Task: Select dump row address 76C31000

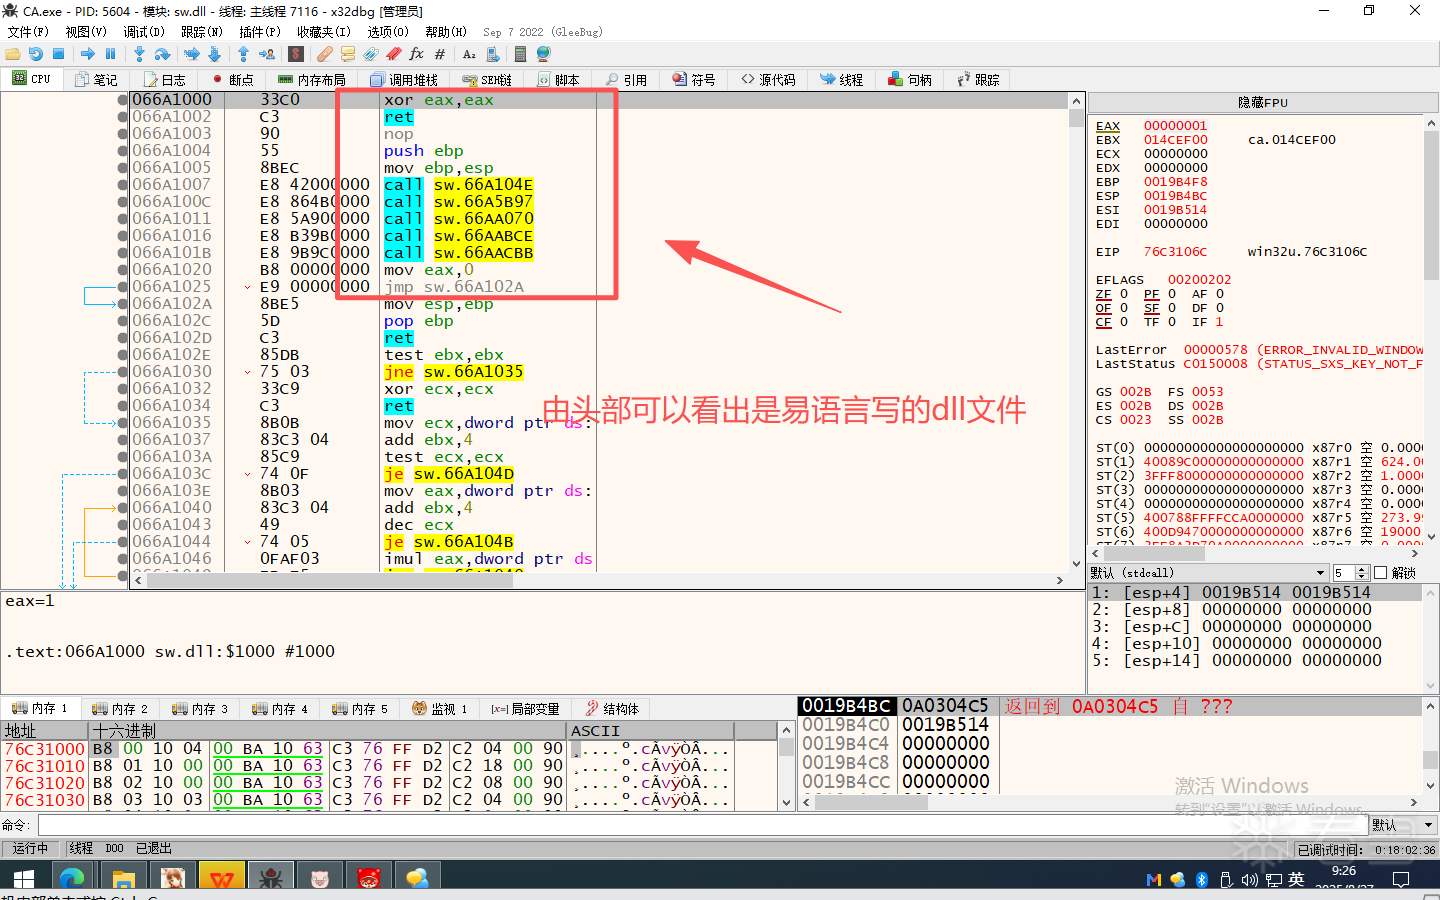Action: tap(45, 749)
